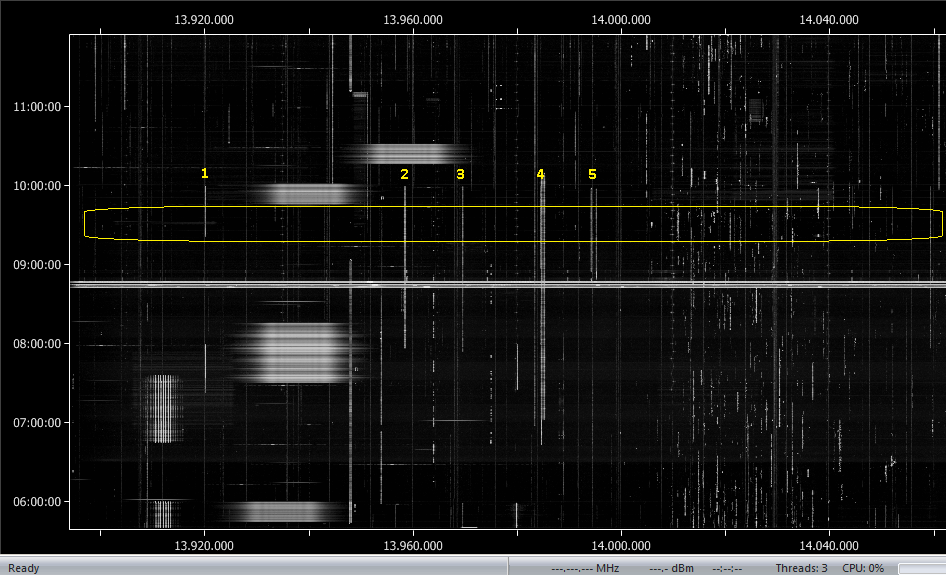Image resolution: width=946 pixels, height=575 pixels.
Task: Click 13.960.000 on the lower frequency axis
Action: point(413,546)
